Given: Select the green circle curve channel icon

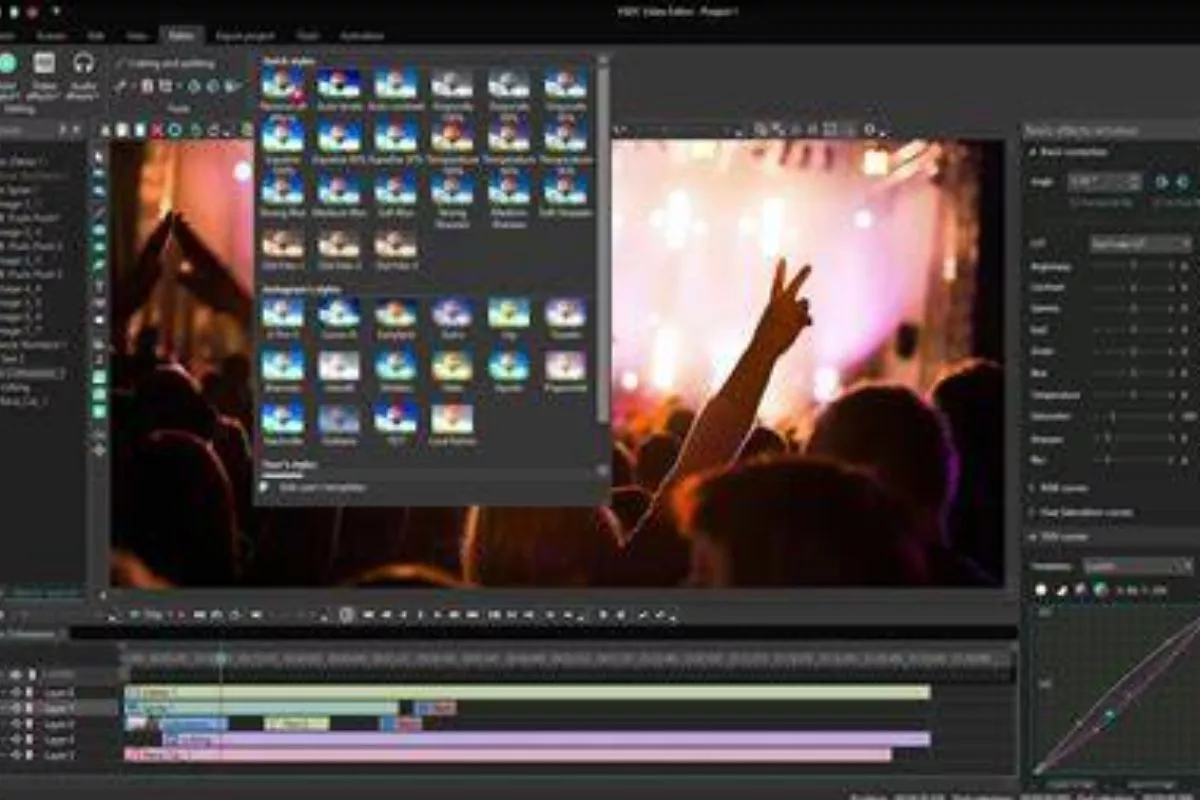Looking at the screenshot, I should (x=1100, y=589).
